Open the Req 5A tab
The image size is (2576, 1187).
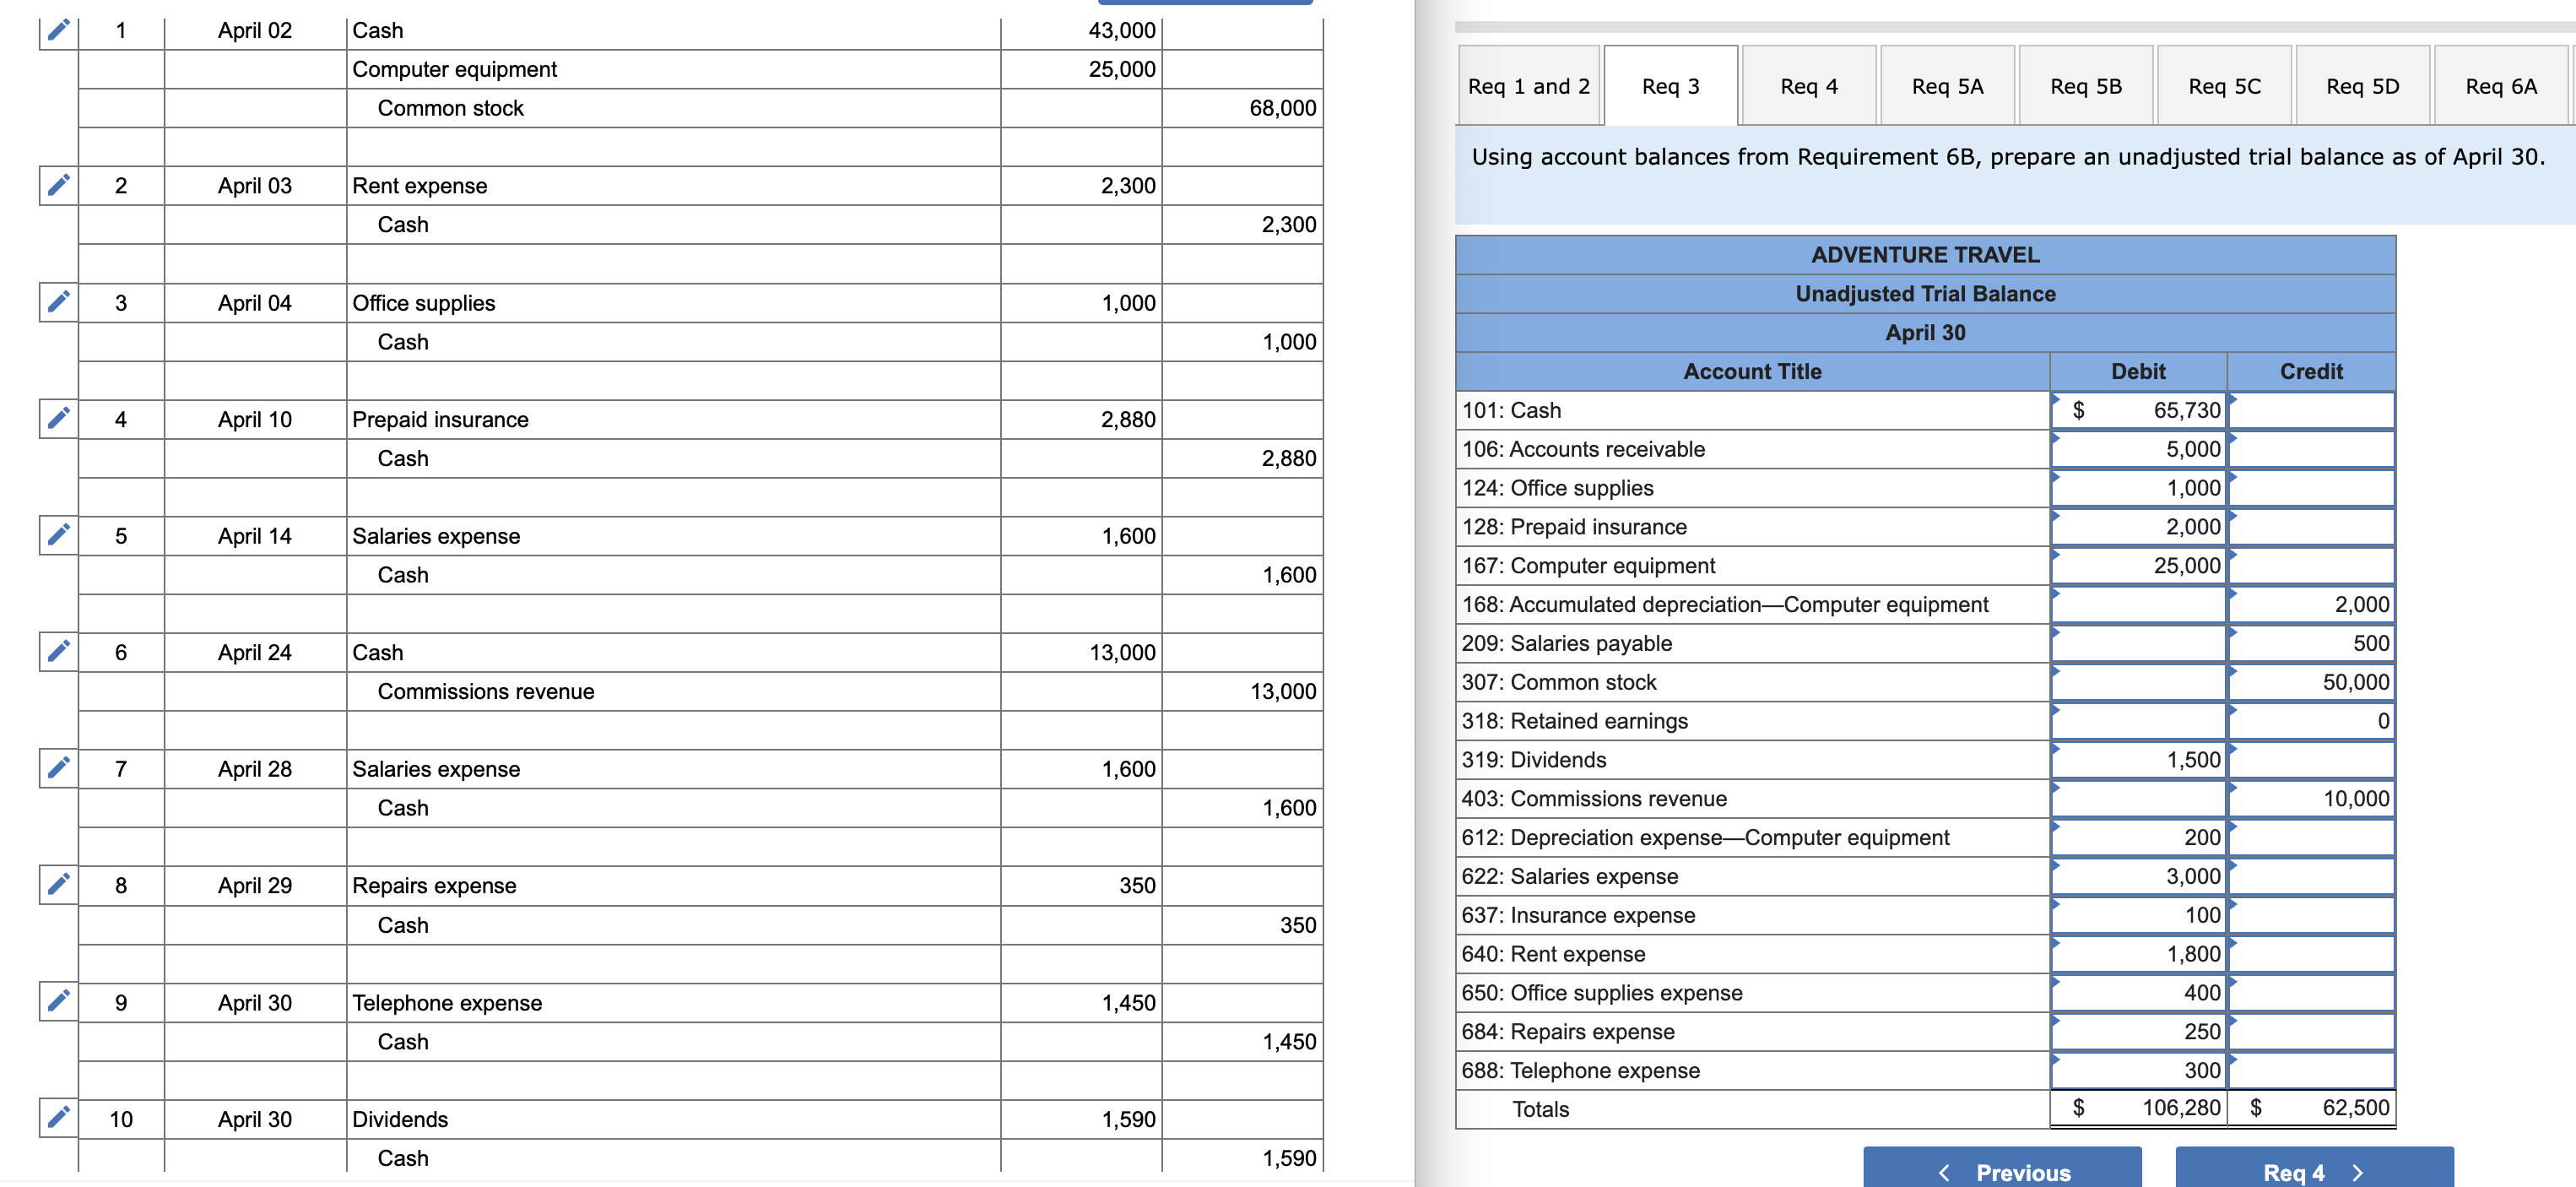1946,86
